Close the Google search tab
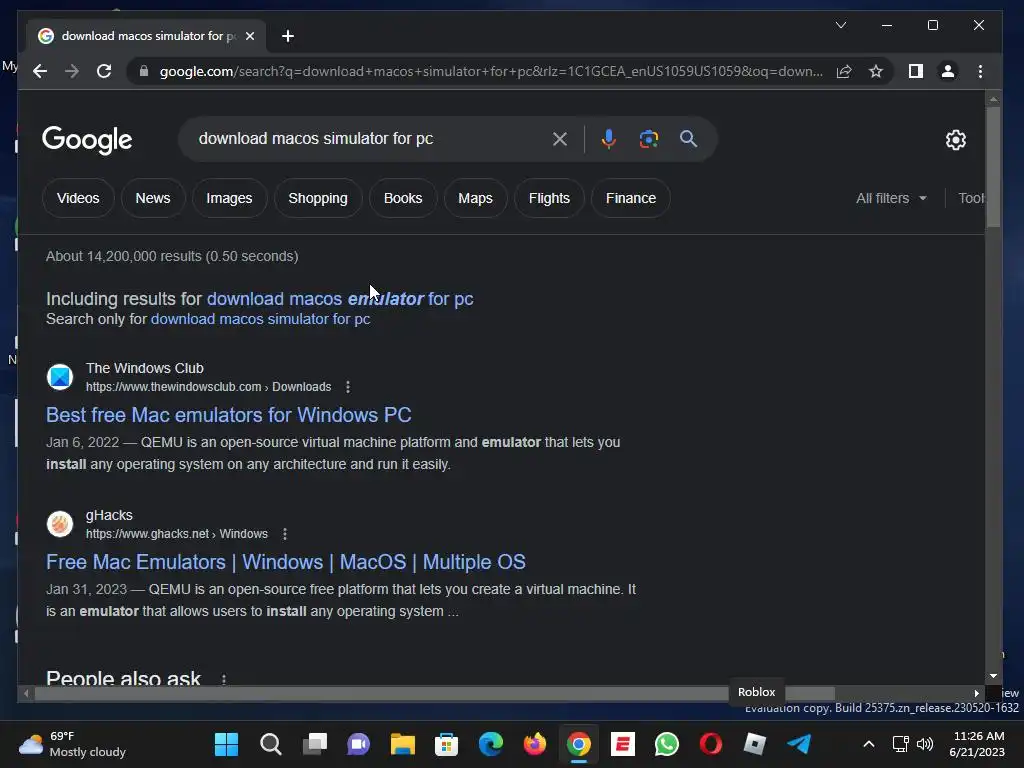 point(249,36)
